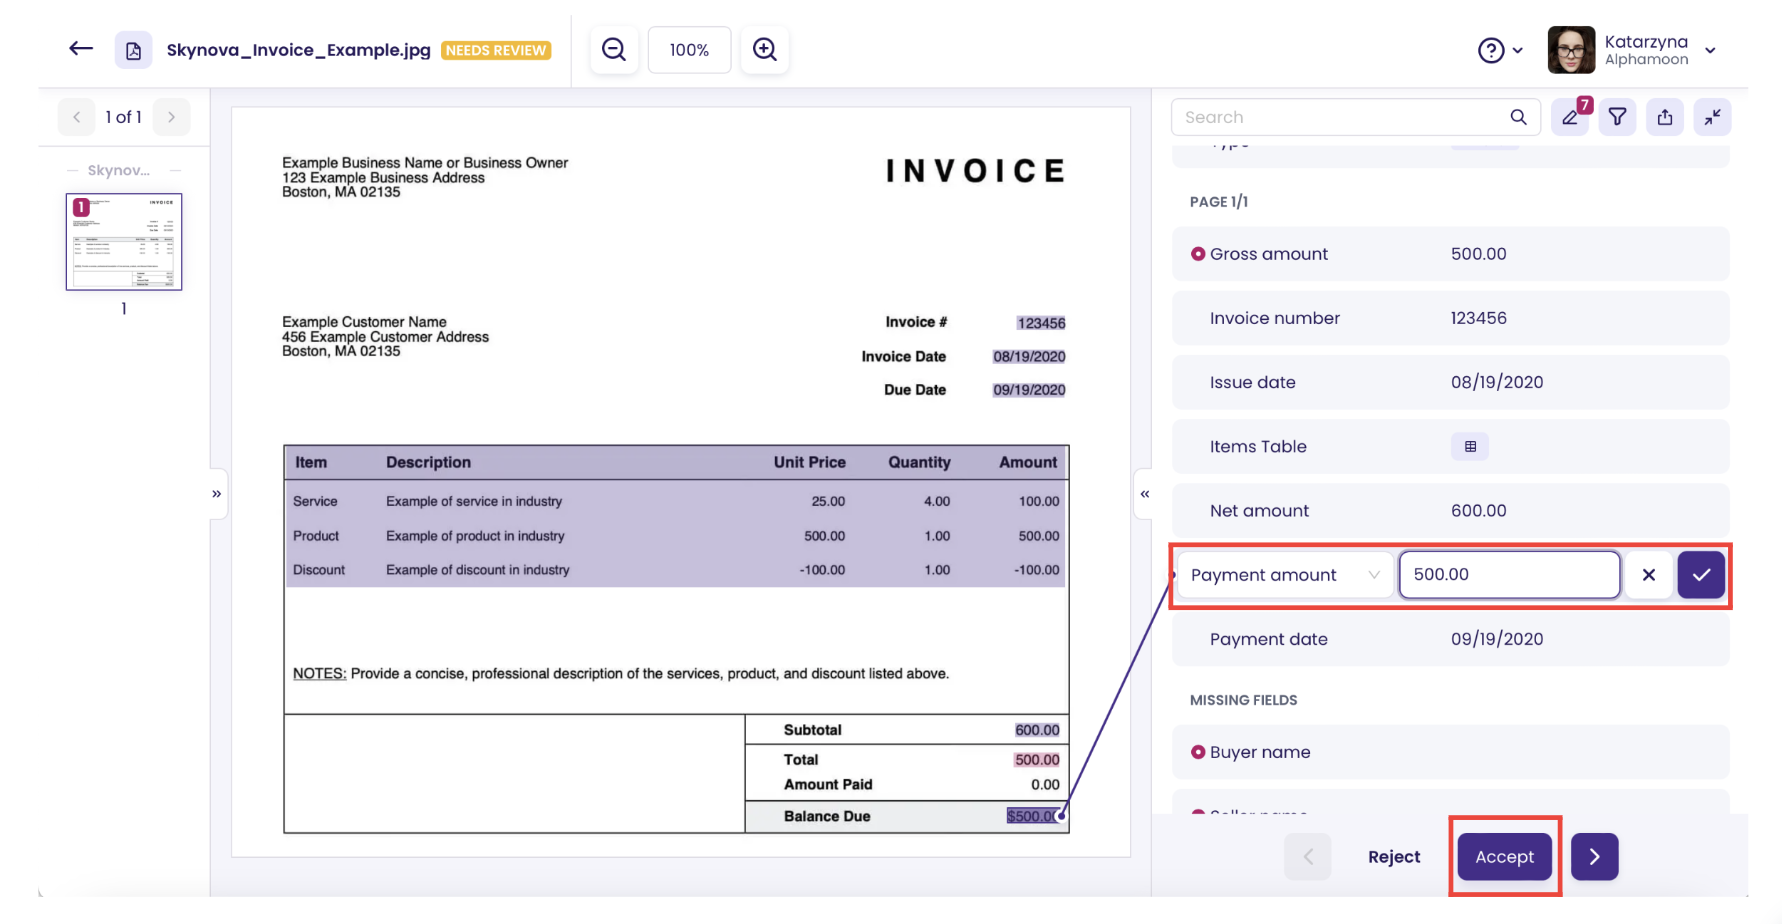Open the filter fields icon
1782x924 pixels.
click(1617, 117)
